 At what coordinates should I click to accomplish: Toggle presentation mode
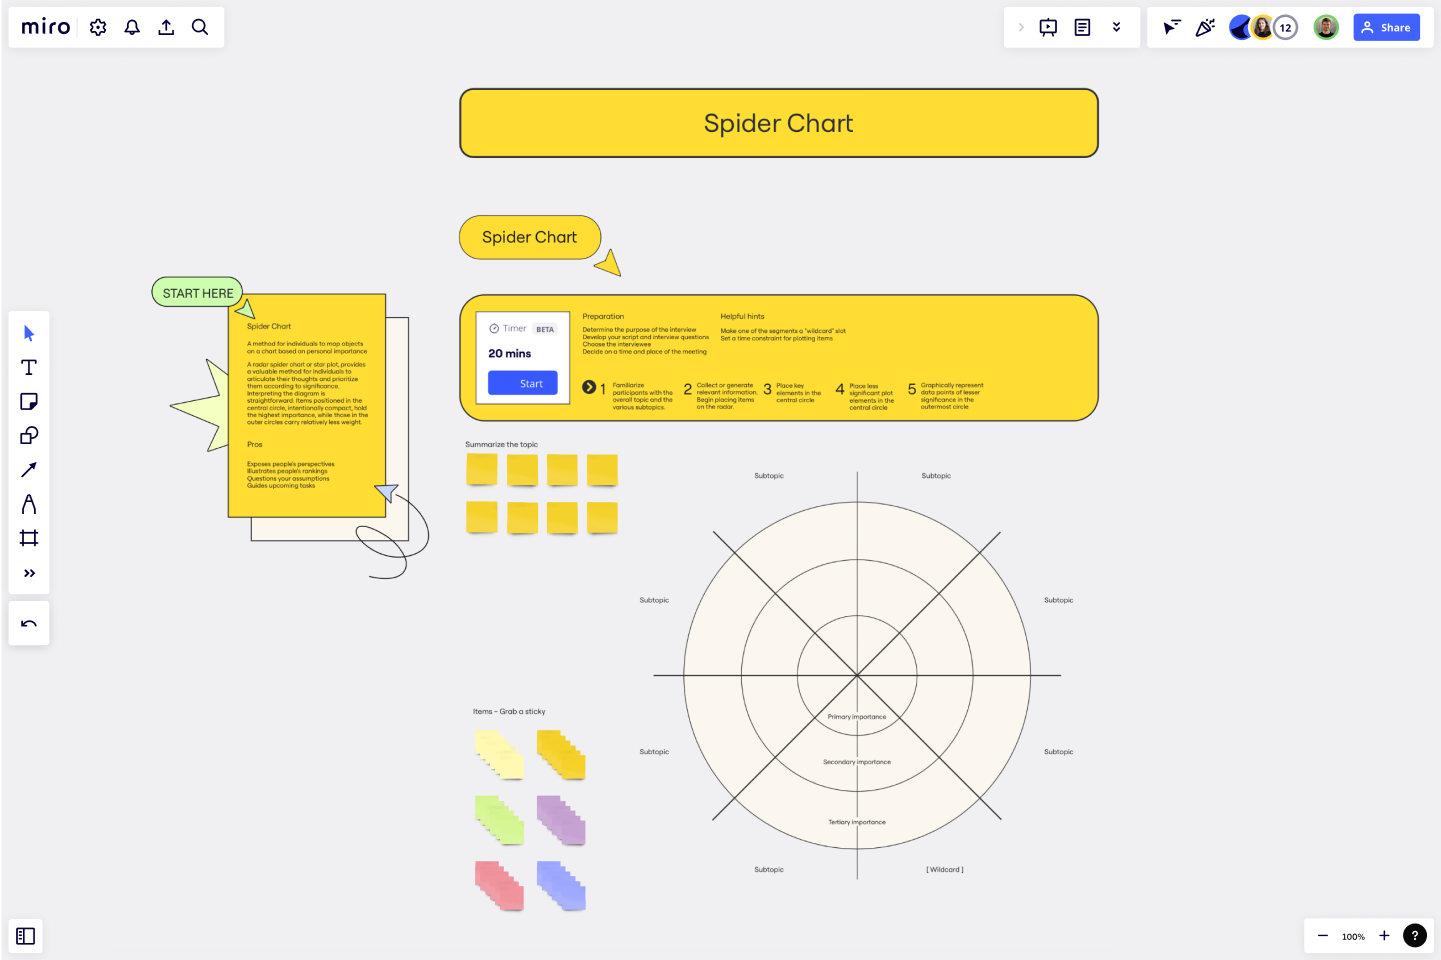[1047, 27]
